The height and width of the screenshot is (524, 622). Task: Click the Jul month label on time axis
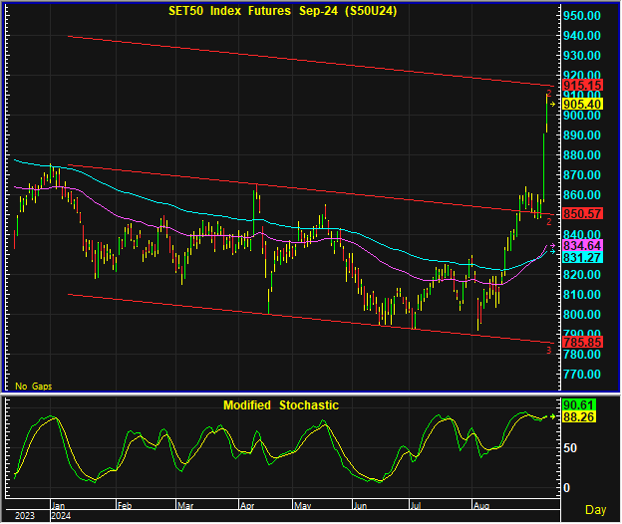tap(415, 505)
